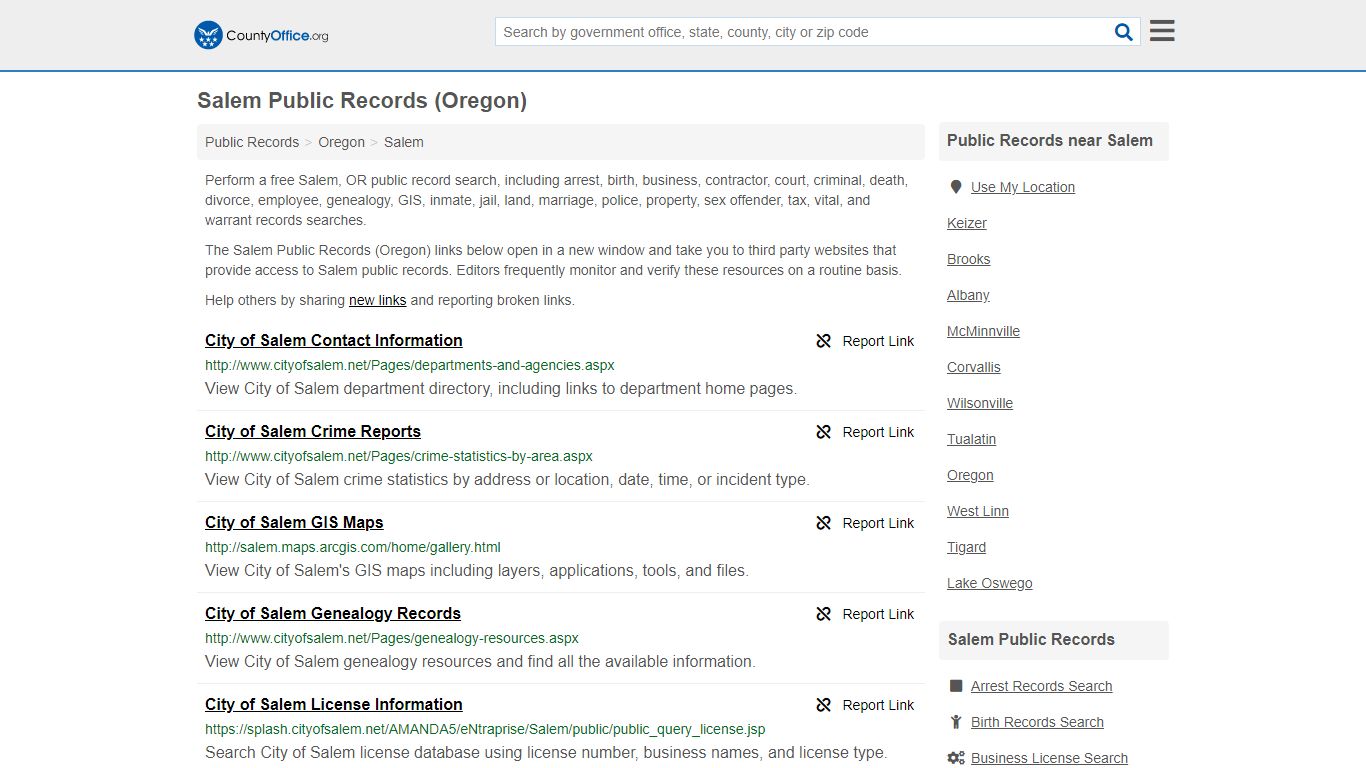Click Public Records near Salem heading
This screenshot has width=1366, height=768.
click(1050, 140)
